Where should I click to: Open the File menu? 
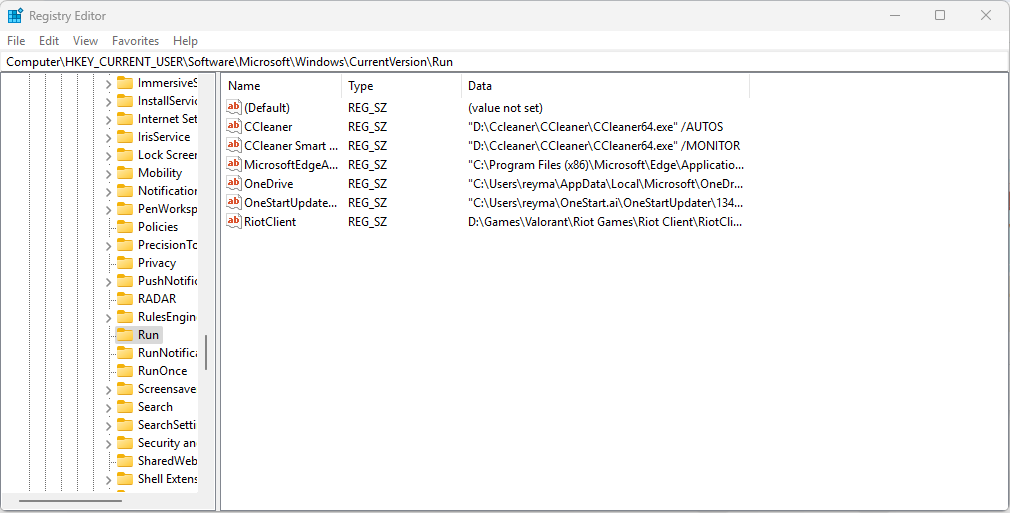(x=16, y=41)
